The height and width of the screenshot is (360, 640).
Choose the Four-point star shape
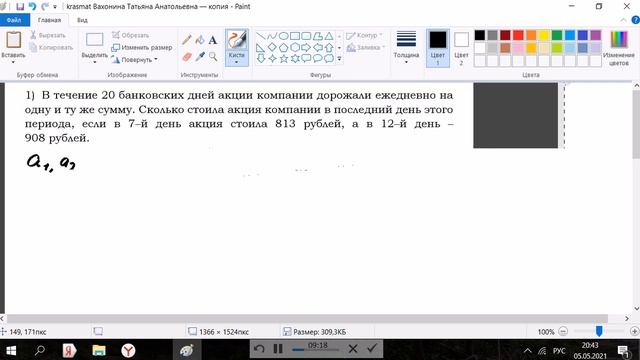(272, 58)
